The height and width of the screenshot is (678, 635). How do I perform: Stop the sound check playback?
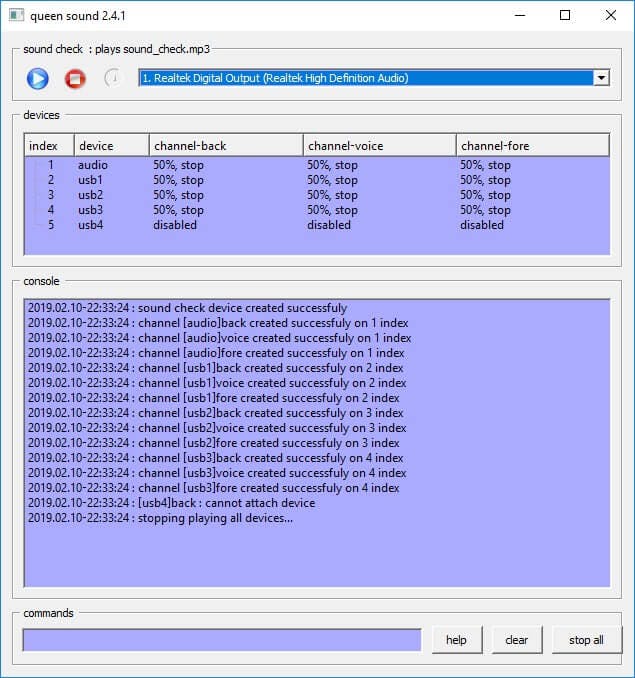(75, 78)
